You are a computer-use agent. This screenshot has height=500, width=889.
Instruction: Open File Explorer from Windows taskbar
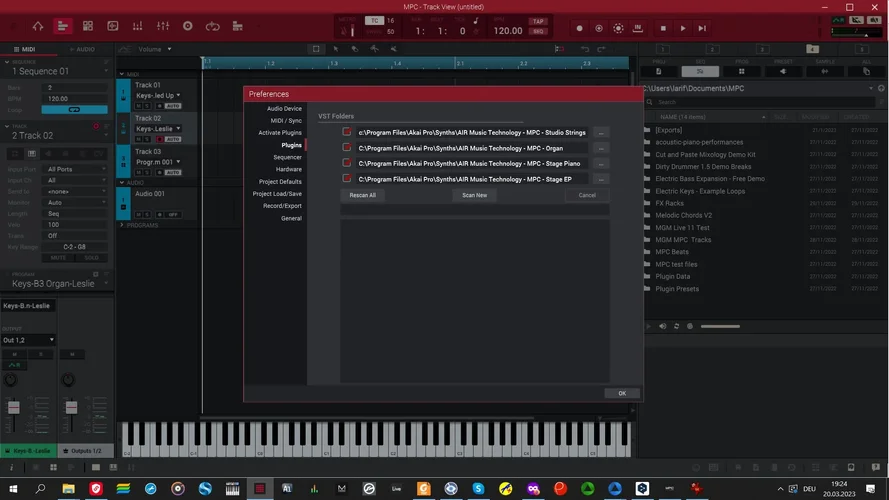click(x=68, y=488)
